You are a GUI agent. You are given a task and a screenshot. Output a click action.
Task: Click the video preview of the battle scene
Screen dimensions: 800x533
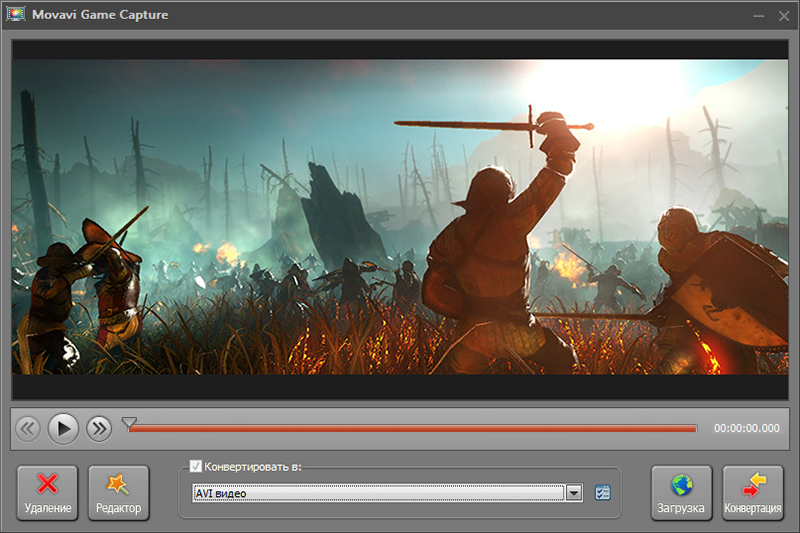coord(400,217)
